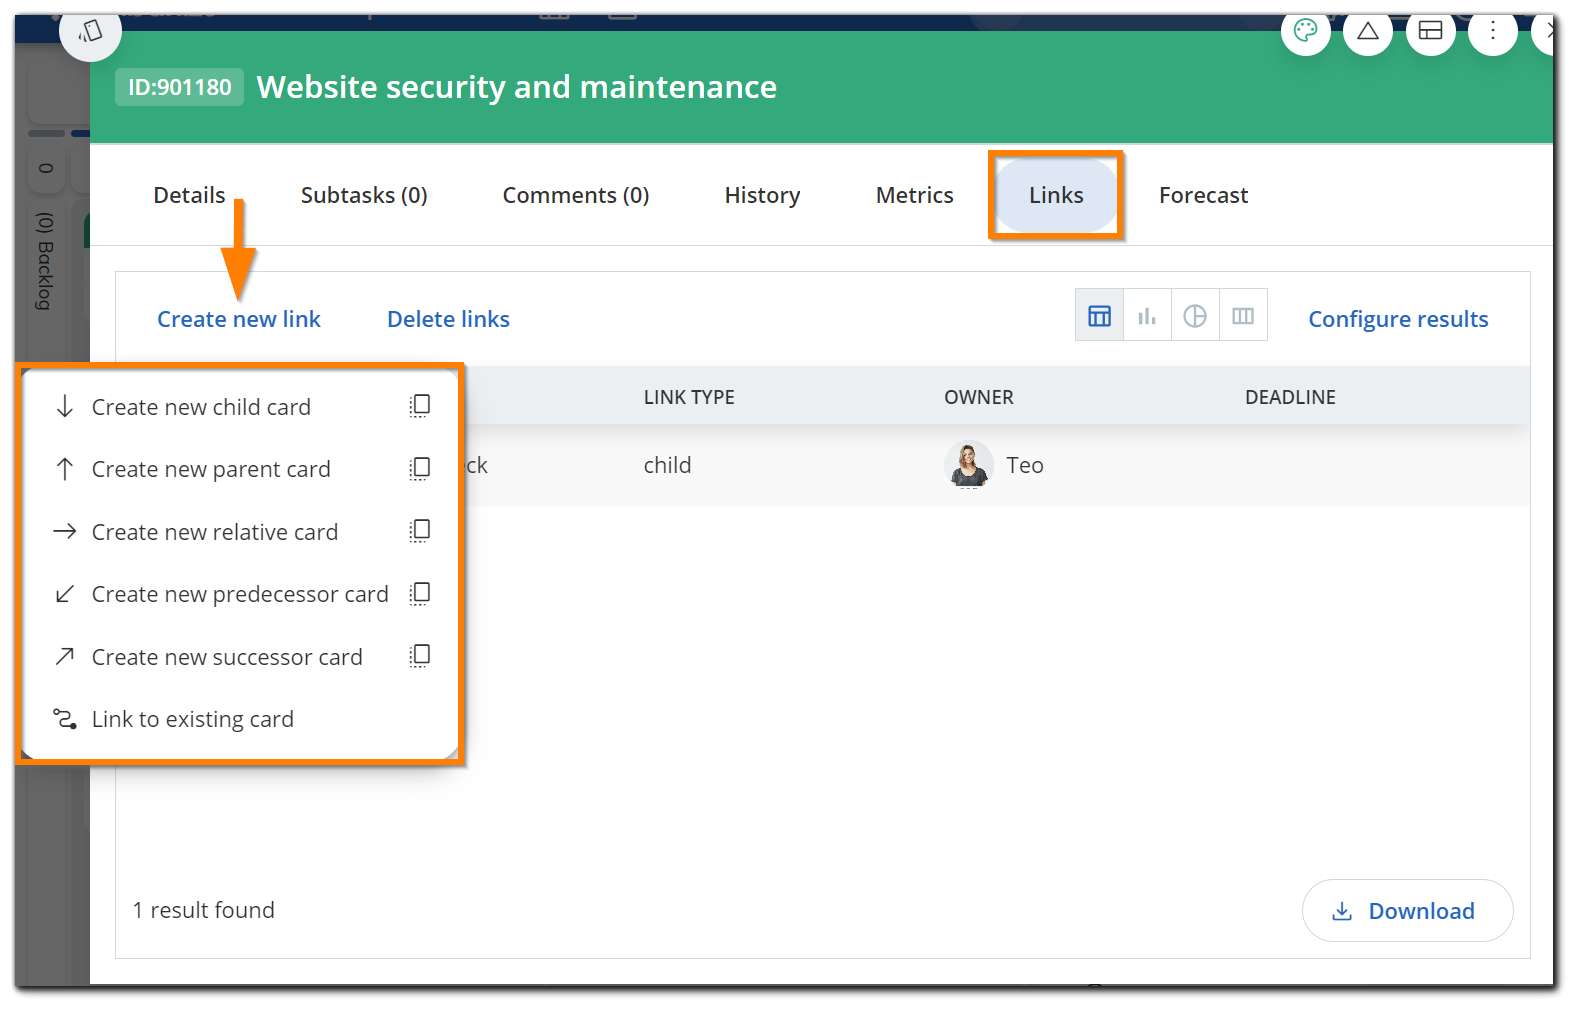
Task: Click the layout panel icon in header
Action: (1430, 31)
